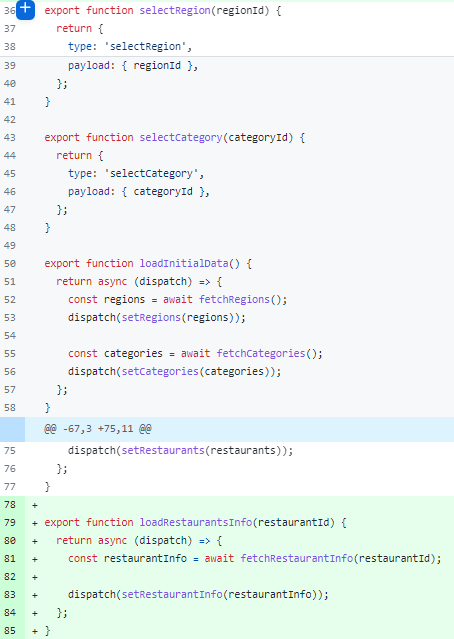Click the loadInitialData function name
This screenshot has height=639, width=454.
click(184, 263)
